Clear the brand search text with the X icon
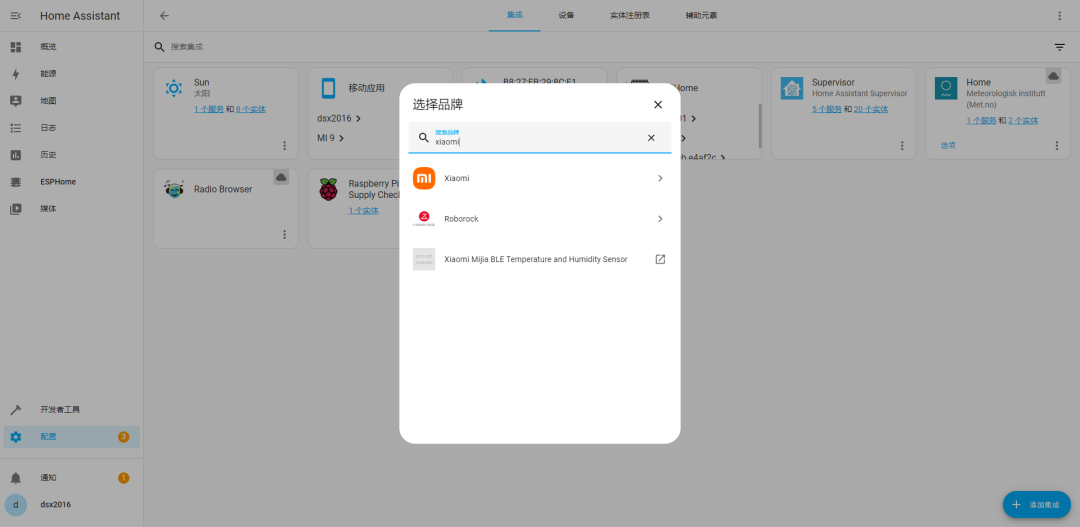 (x=651, y=138)
